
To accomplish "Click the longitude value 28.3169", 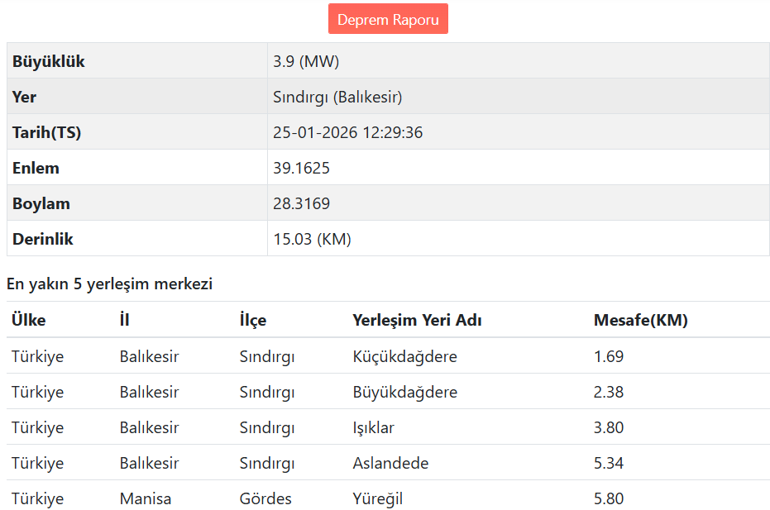I will 301,203.
